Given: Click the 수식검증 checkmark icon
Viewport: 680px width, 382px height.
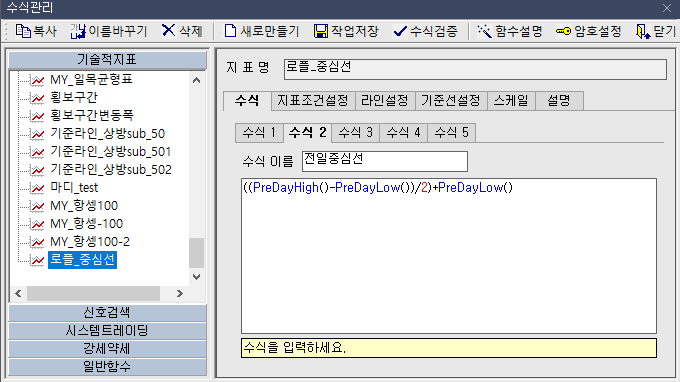Looking at the screenshot, I should 400,31.
